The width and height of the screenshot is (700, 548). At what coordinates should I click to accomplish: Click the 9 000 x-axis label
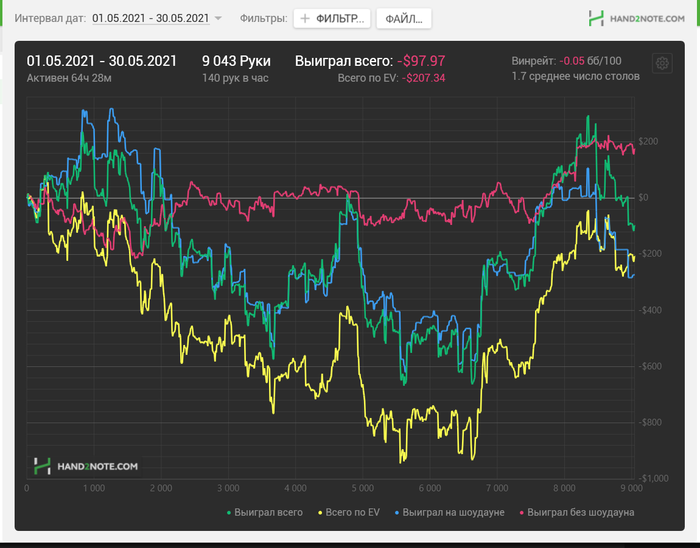point(631,488)
